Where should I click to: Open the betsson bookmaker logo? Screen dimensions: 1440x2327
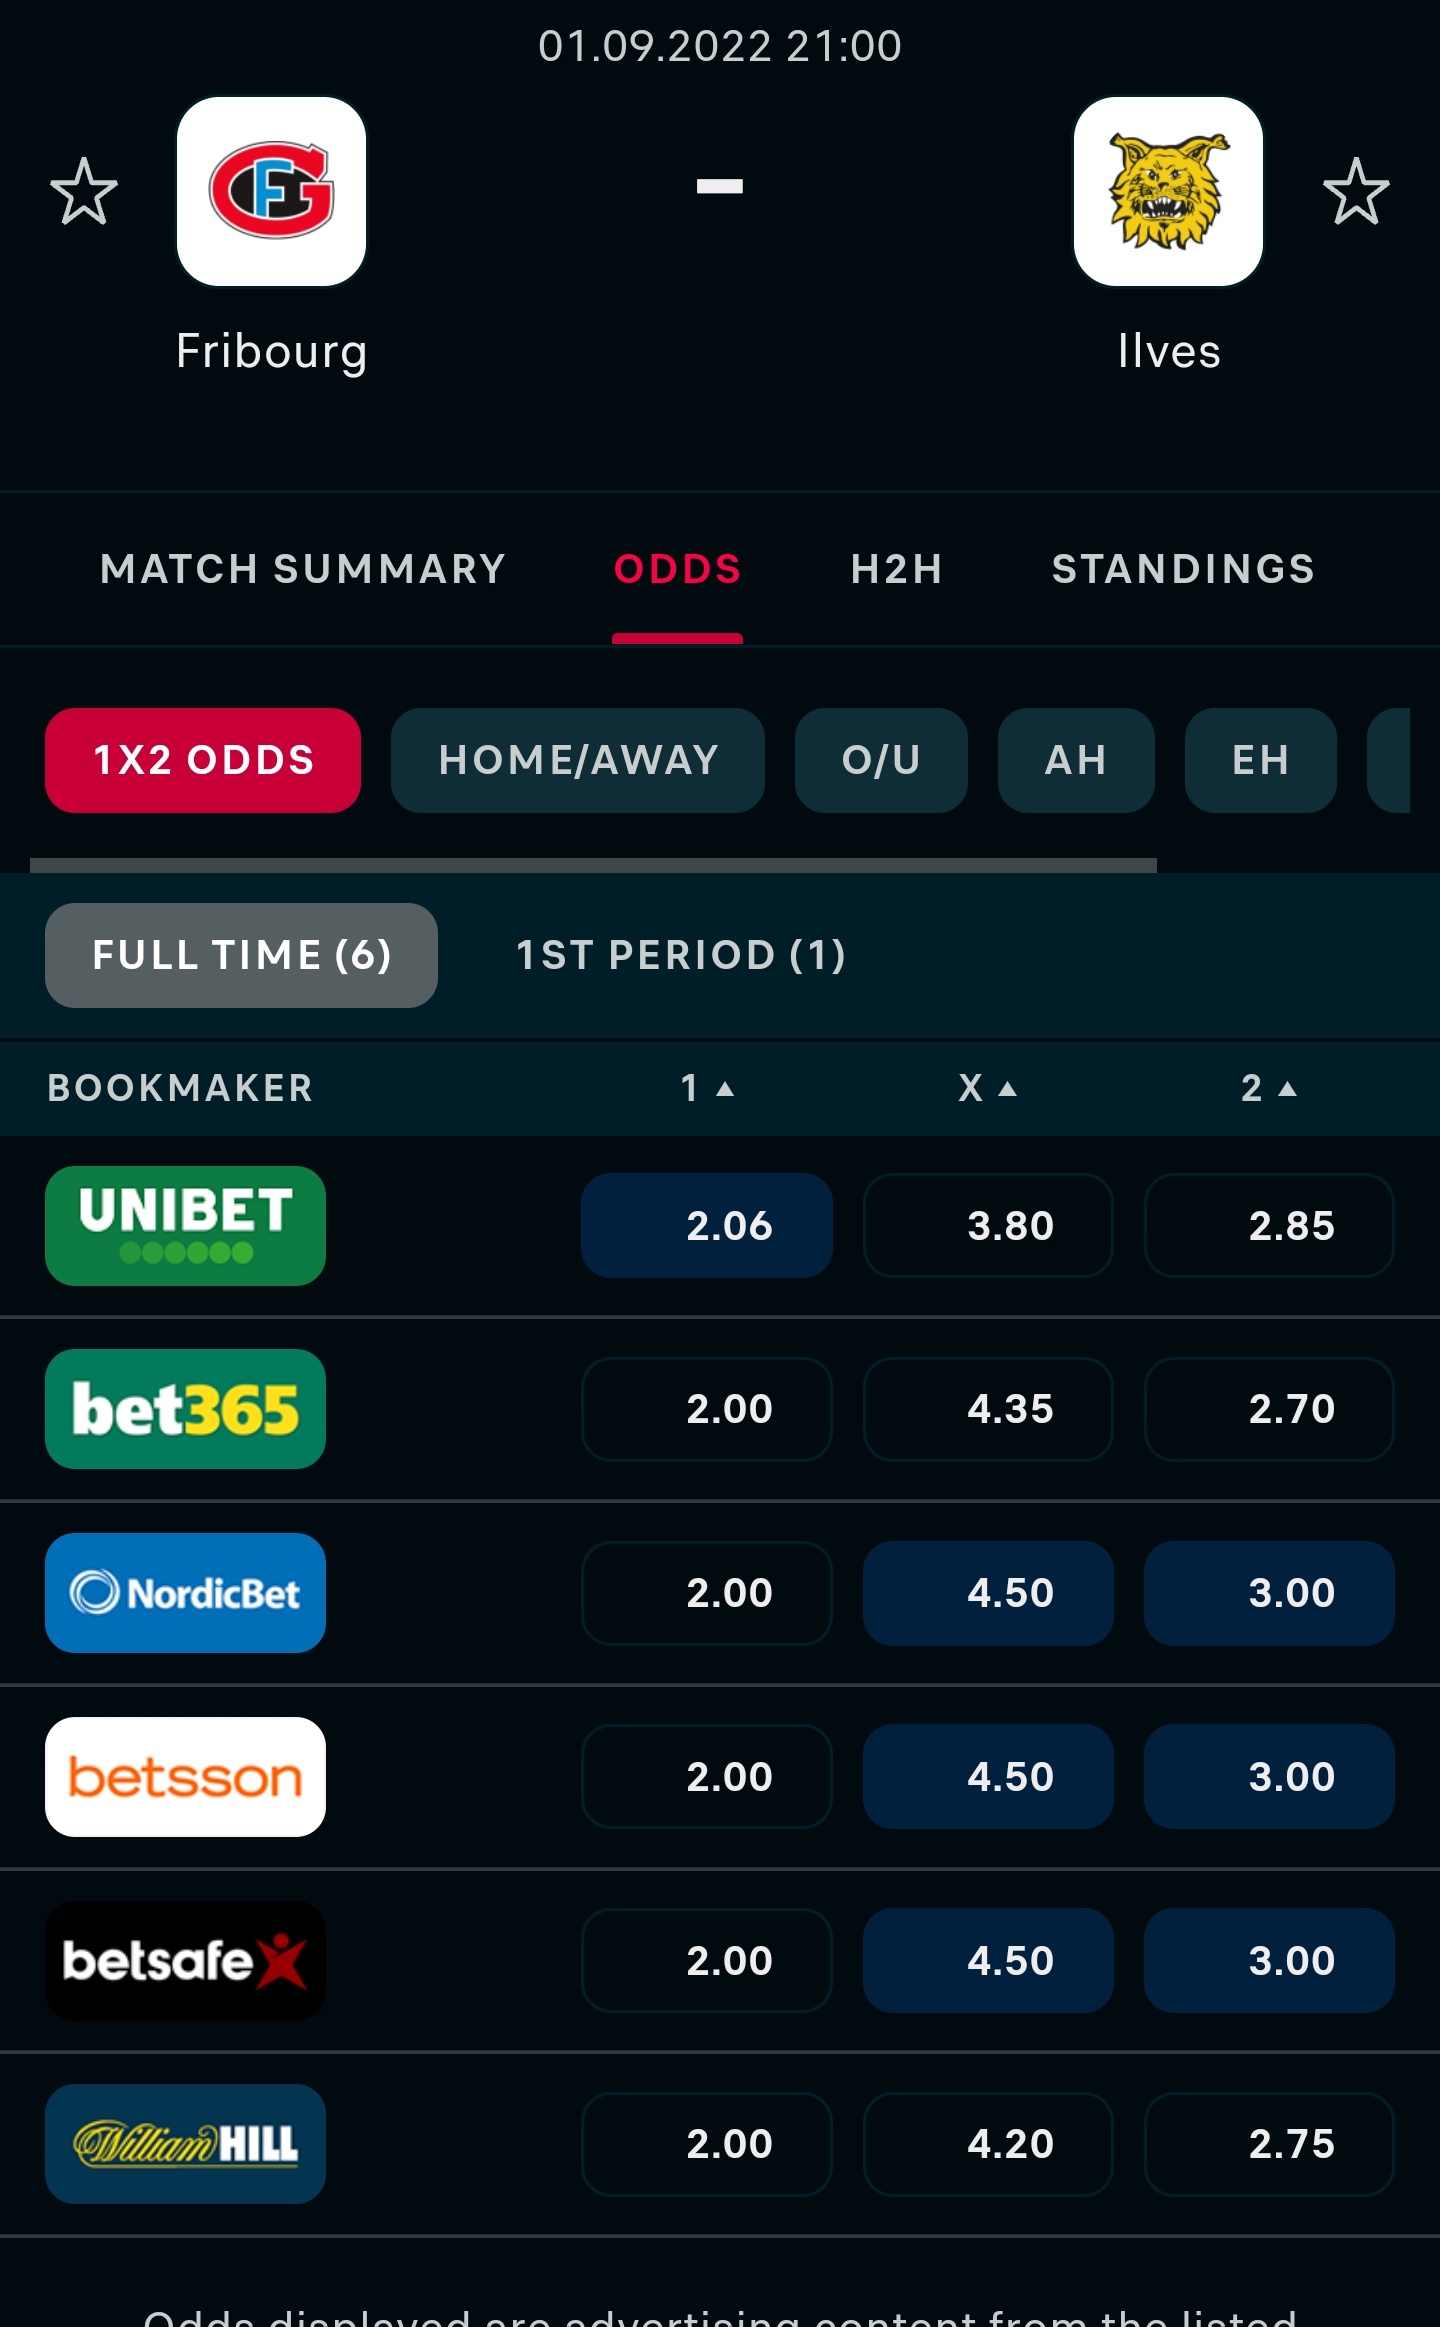click(x=185, y=1777)
